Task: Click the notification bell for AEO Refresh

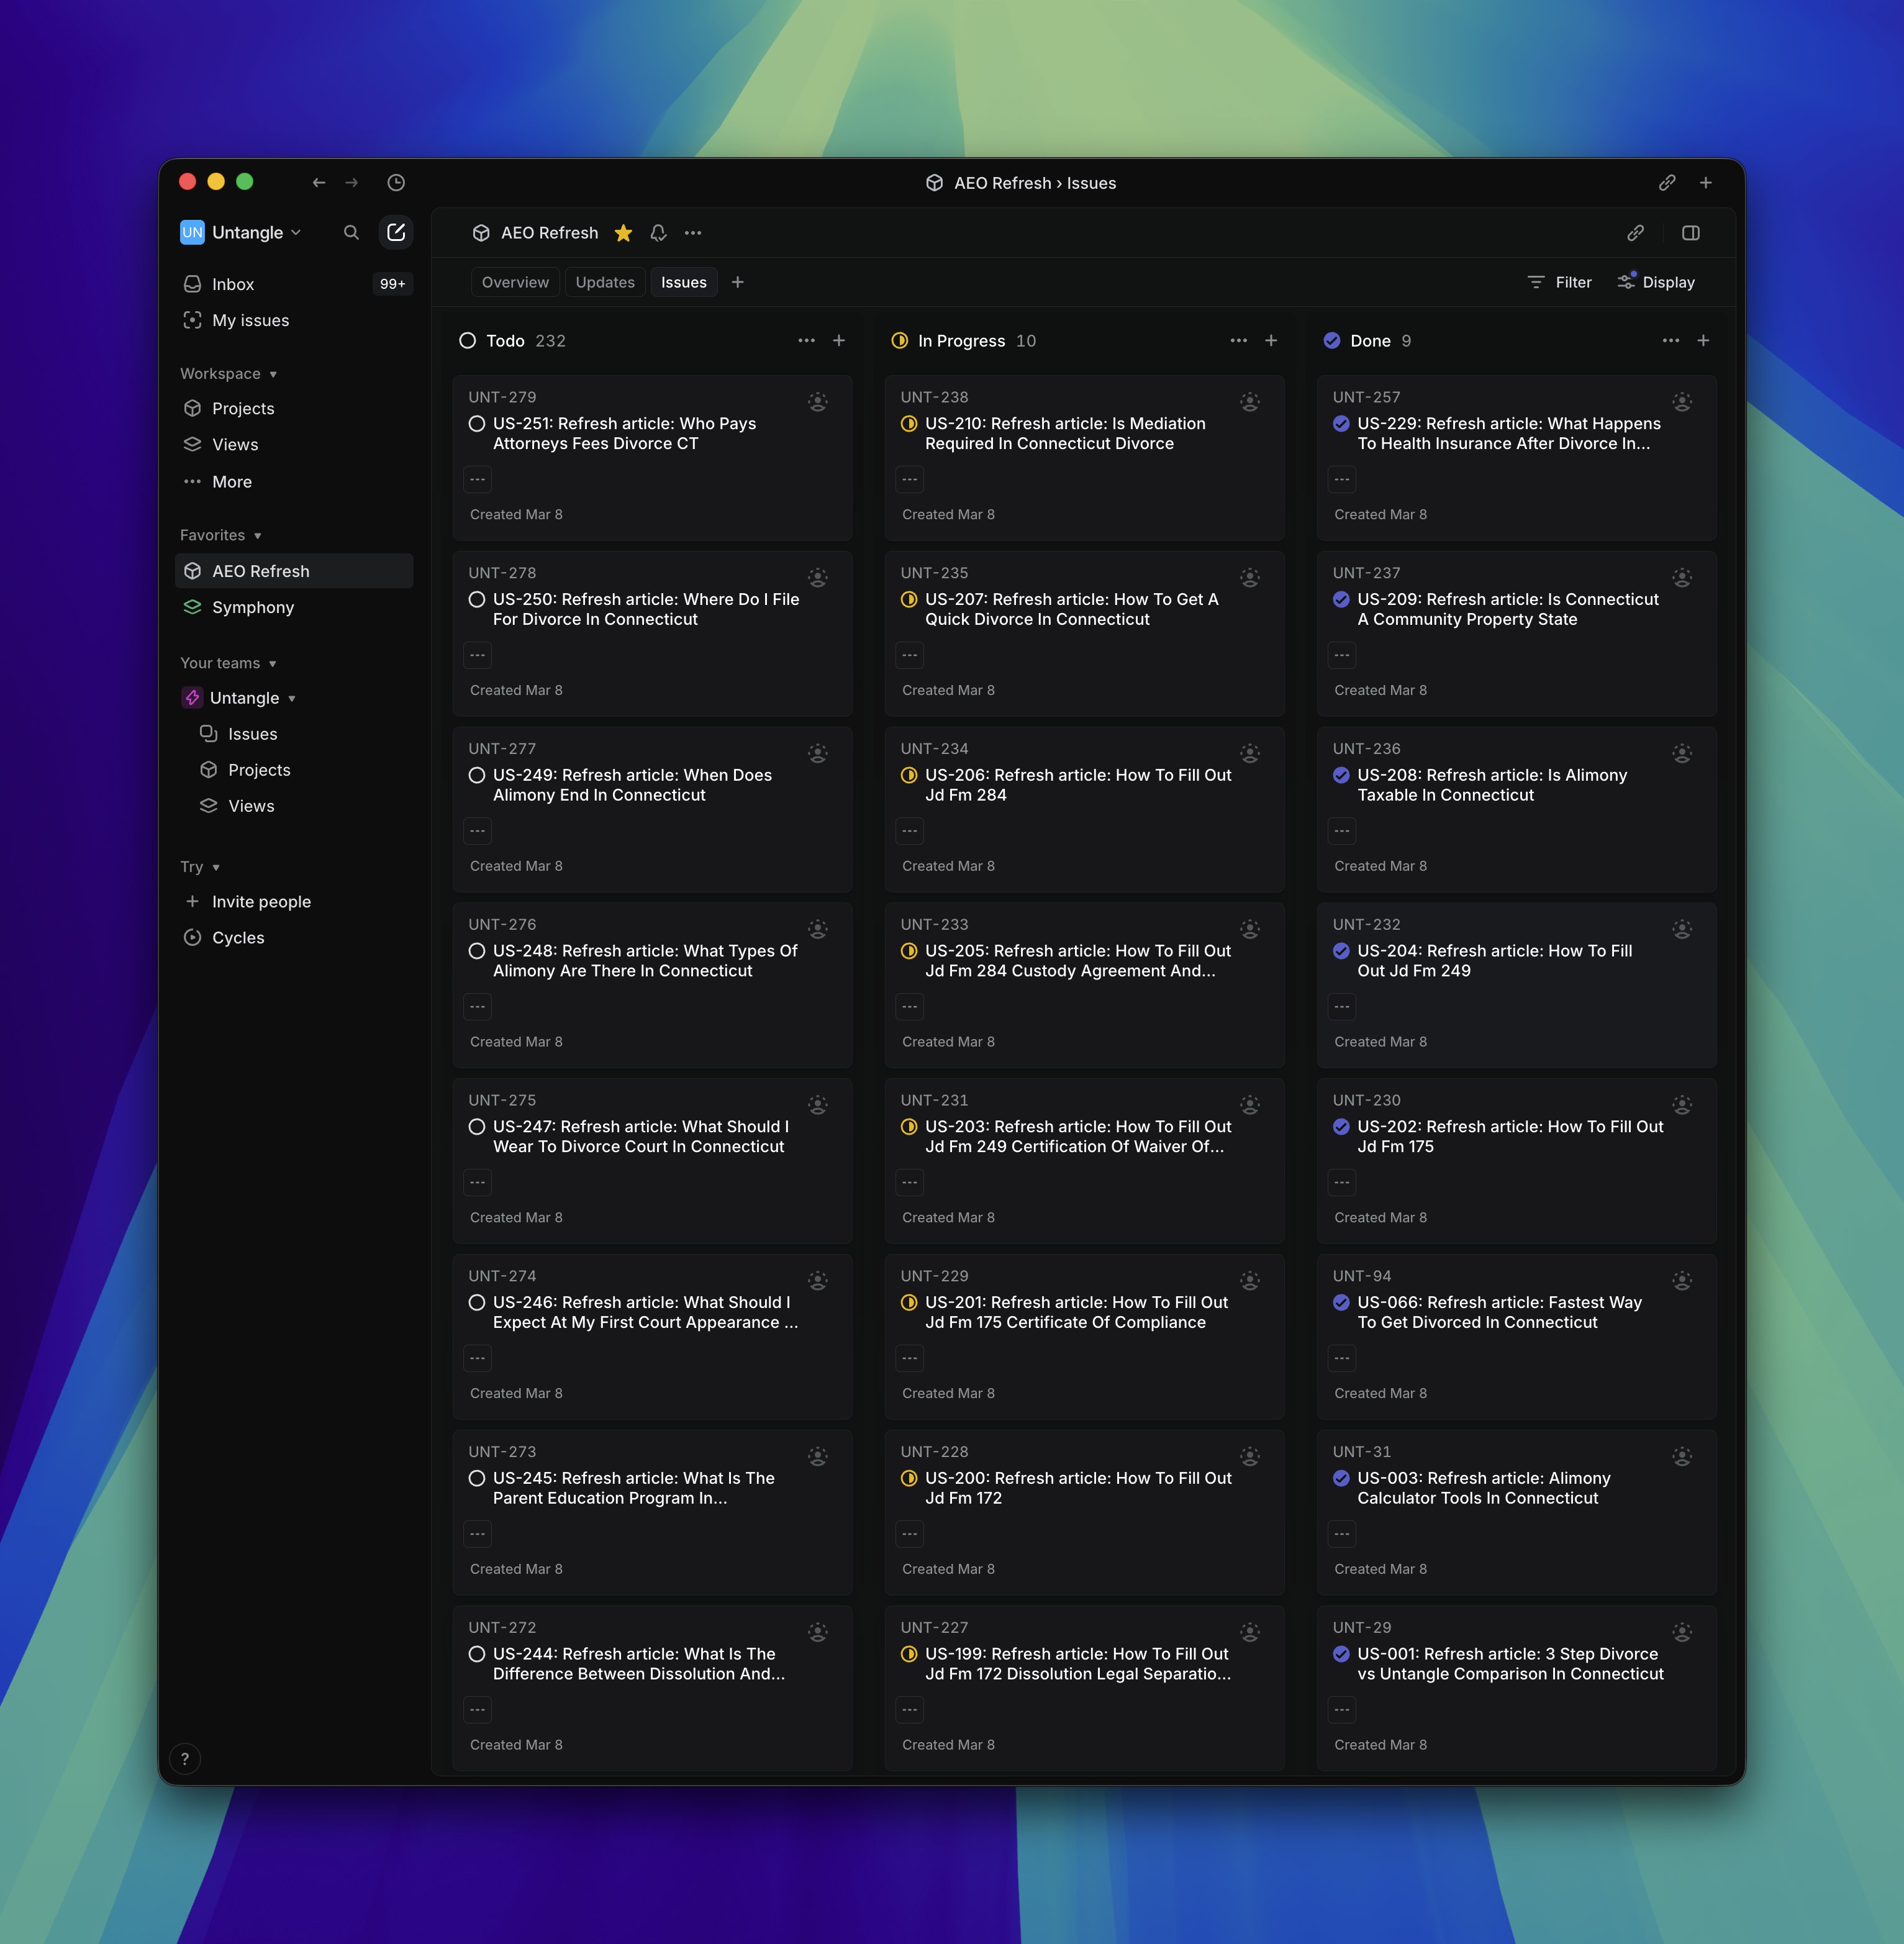Action: pos(658,233)
